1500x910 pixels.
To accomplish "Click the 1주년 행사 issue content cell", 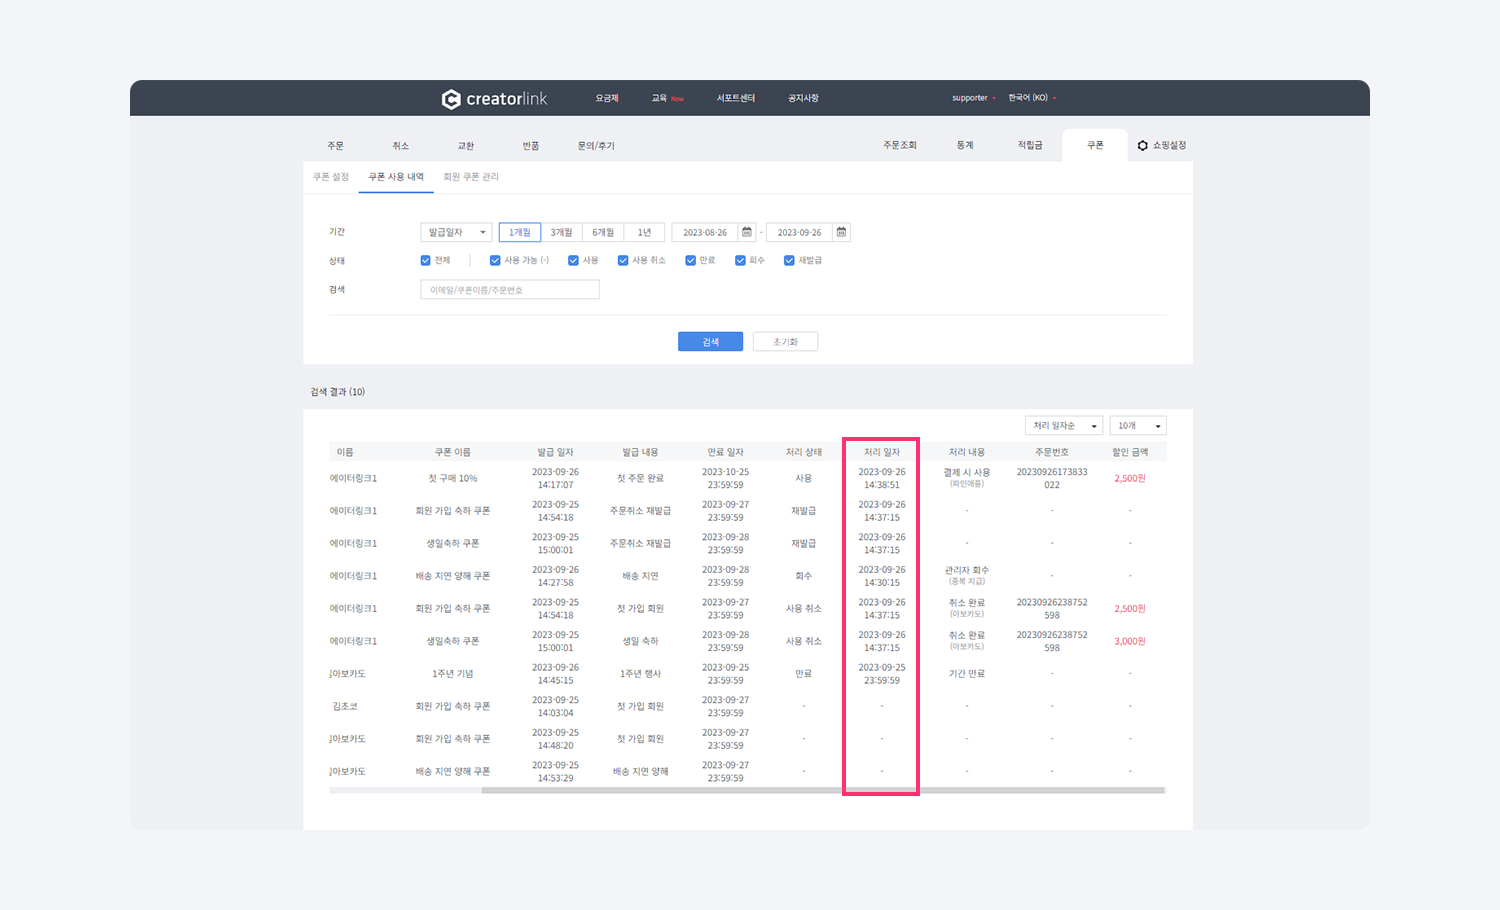I will pos(640,674).
